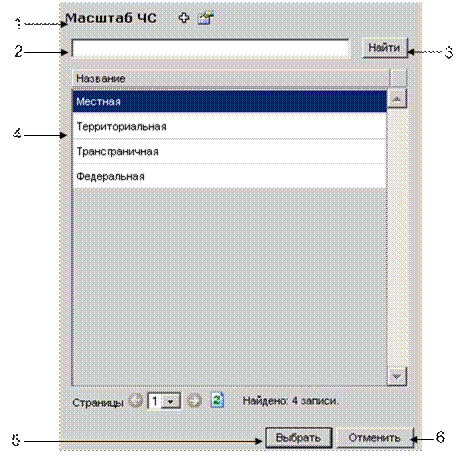Click the Название column header

pyautogui.click(x=230, y=78)
